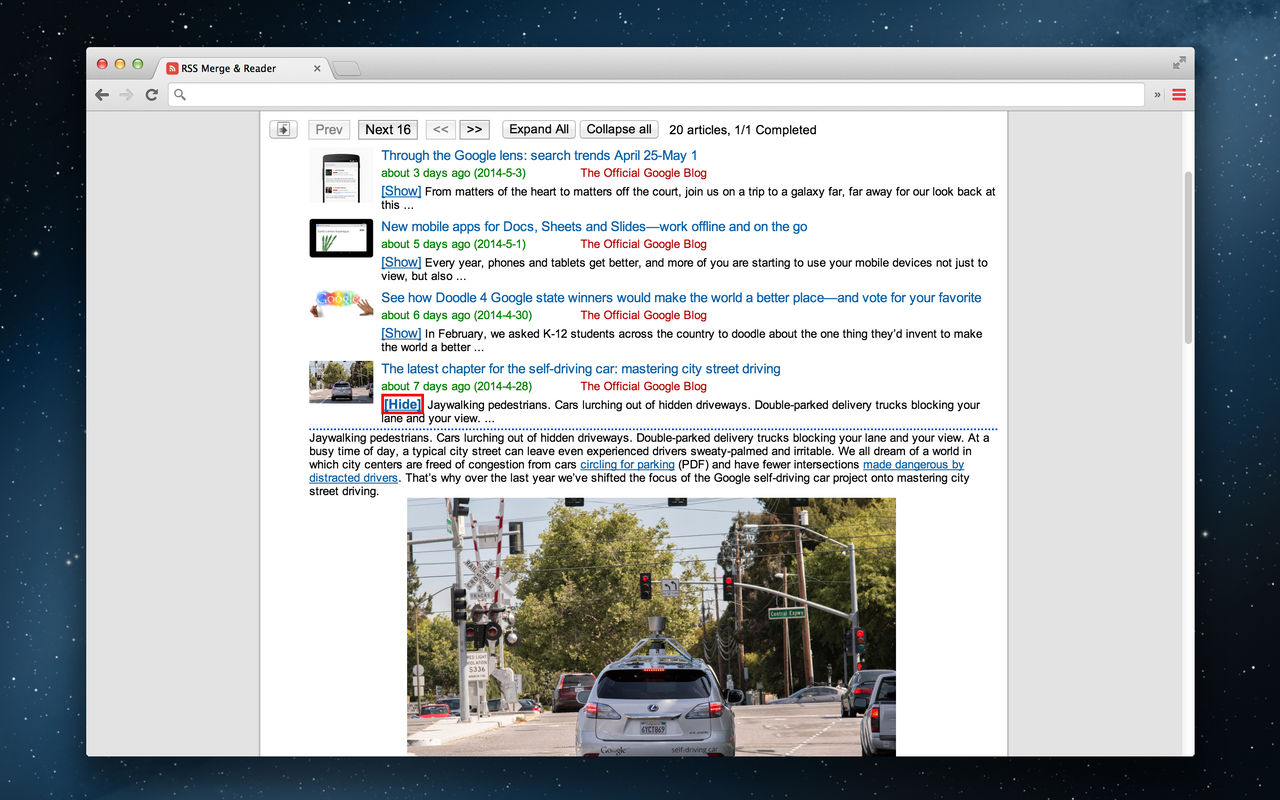Click 'about 3 days ago (2014-5-3)' date
The image size is (1280, 800).
(453, 173)
